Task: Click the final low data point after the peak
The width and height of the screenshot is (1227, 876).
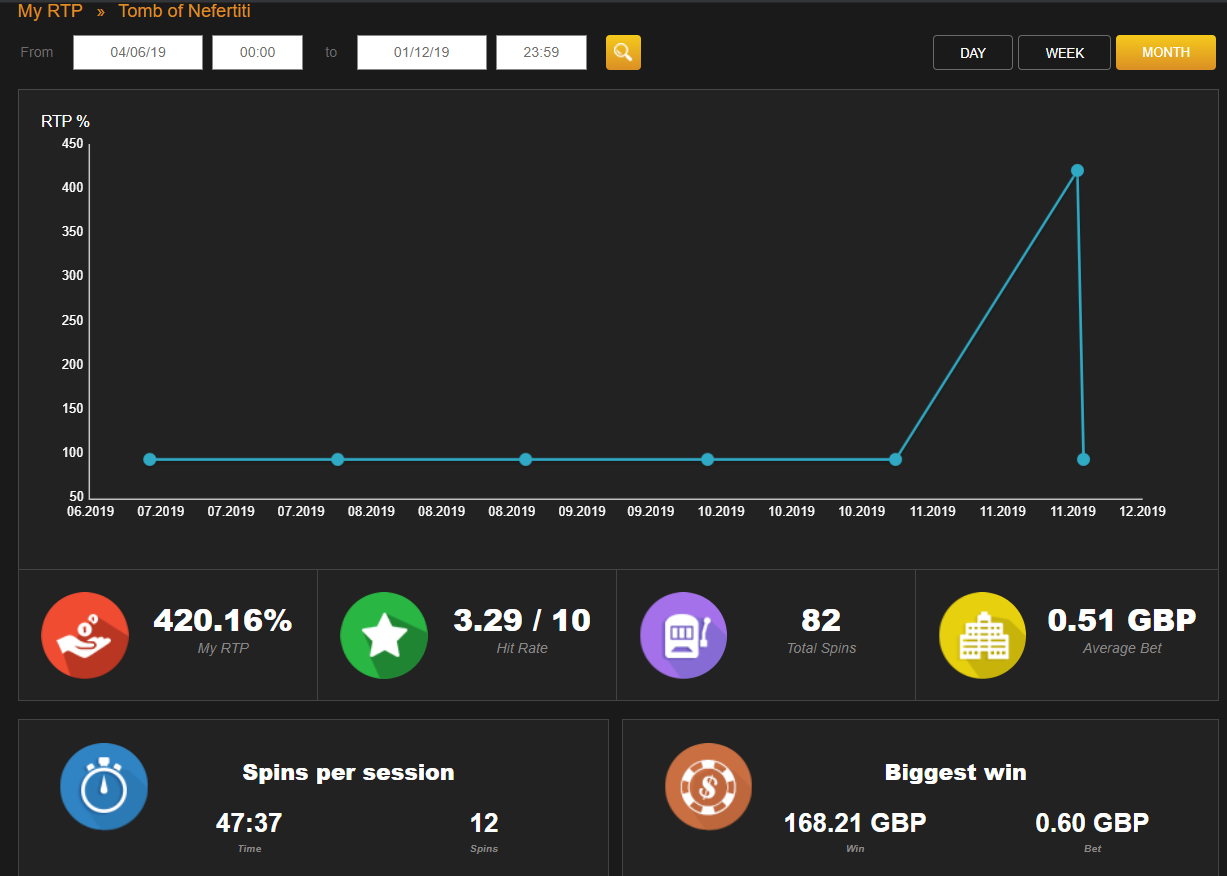Action: click(1083, 460)
